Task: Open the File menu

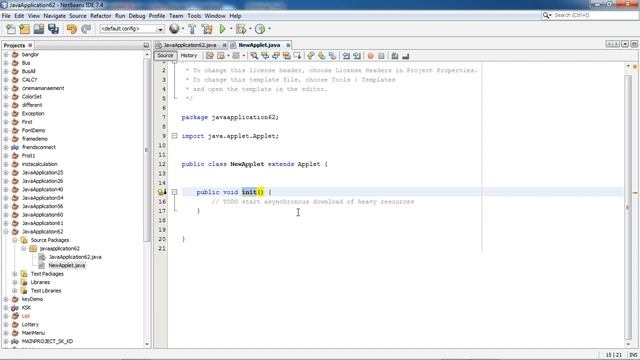Action: click(x=6, y=16)
